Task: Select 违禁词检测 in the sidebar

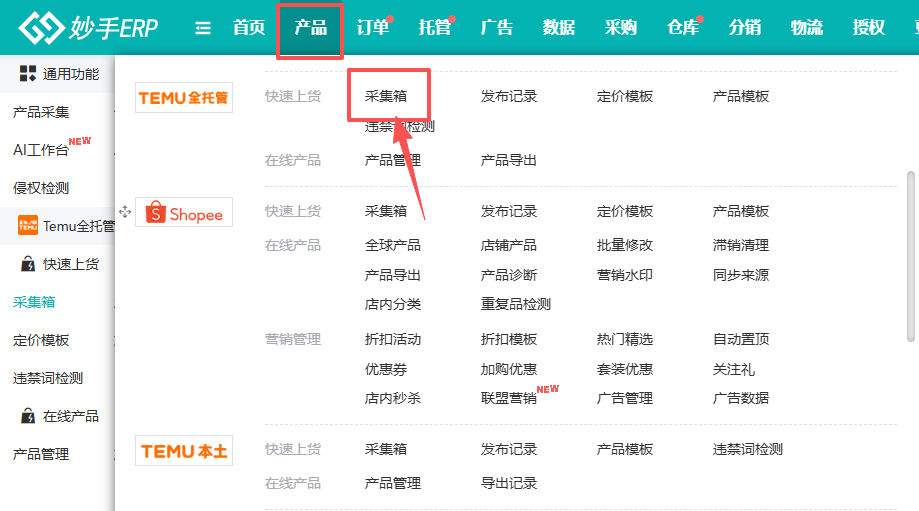Action: (x=48, y=379)
